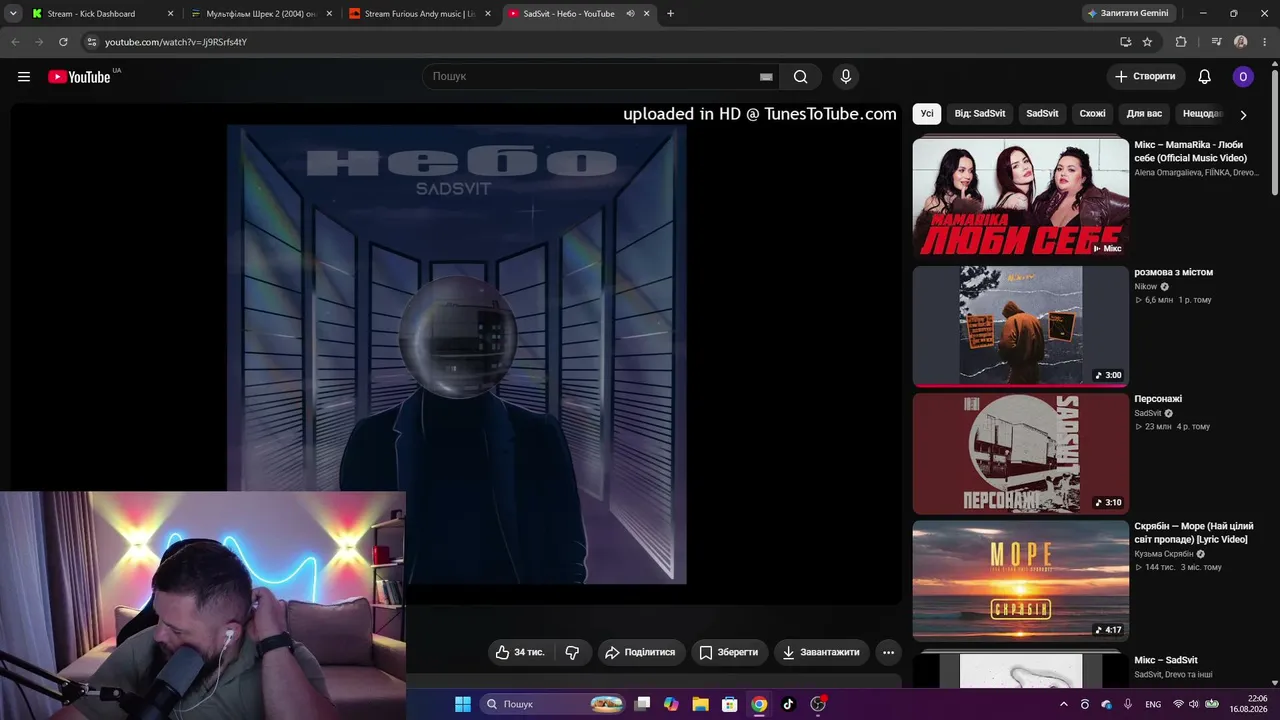1280x720 pixels.
Task: Mute the SadSvit tab via speaker icon
Action: pos(630,14)
